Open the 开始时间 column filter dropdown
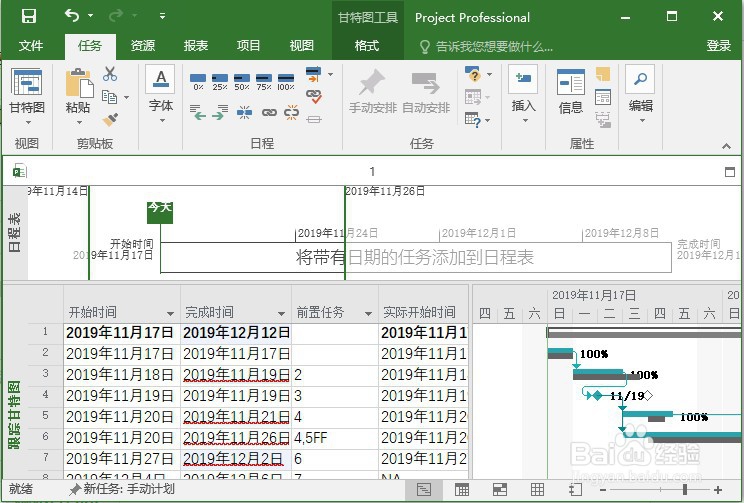 coord(170,314)
